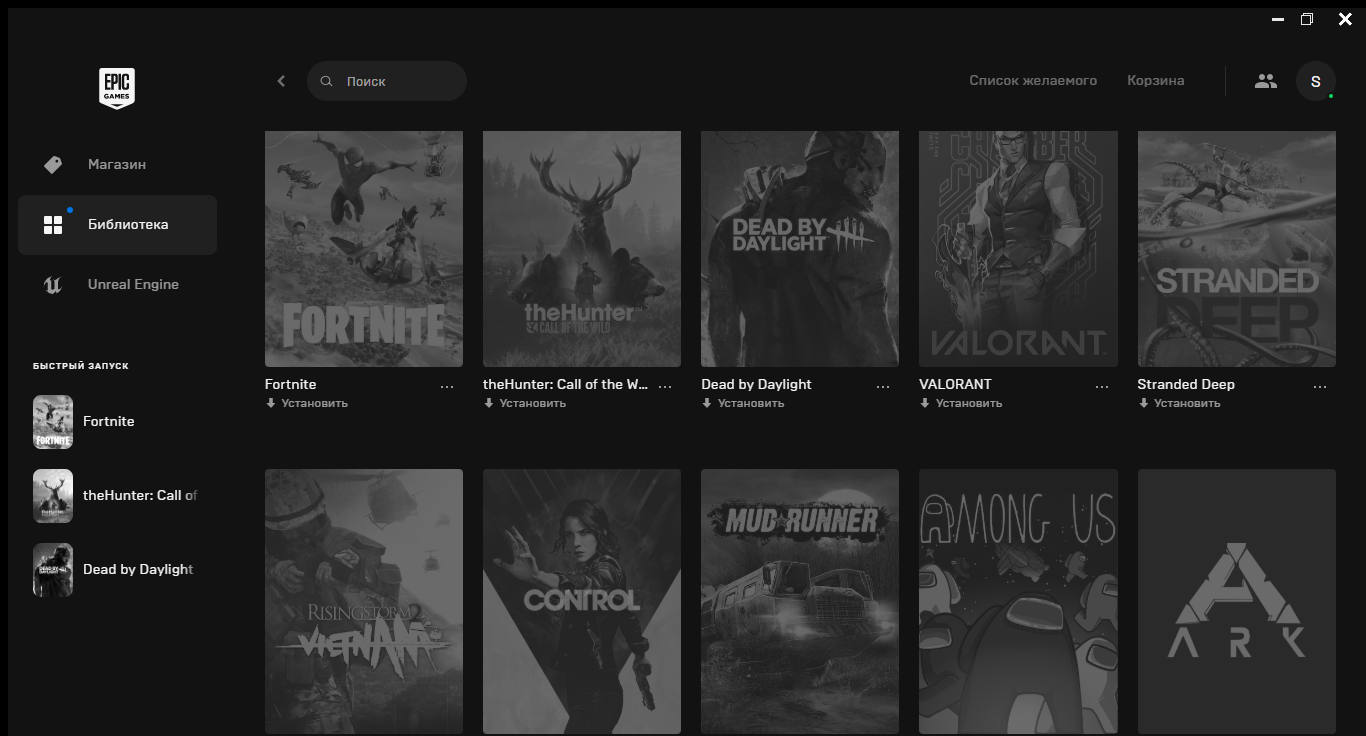Minimize the Epic Games Launcher window
Screen dimensions: 1366x736
pos(1277,20)
